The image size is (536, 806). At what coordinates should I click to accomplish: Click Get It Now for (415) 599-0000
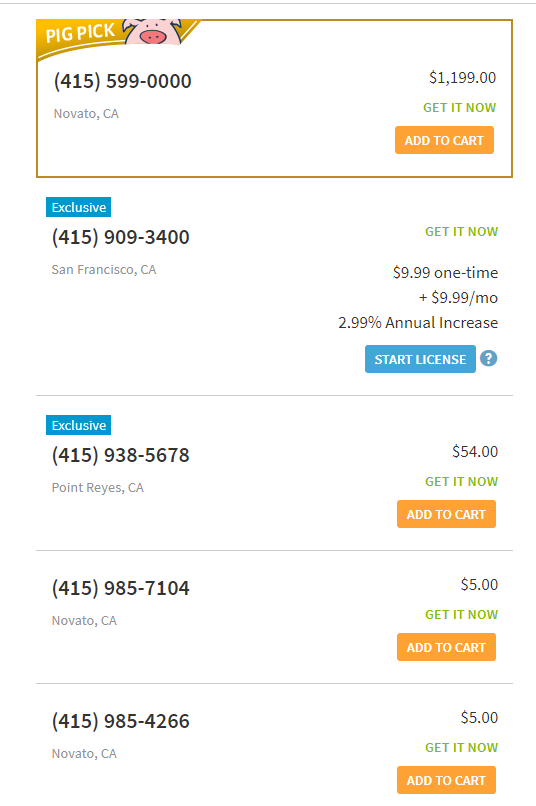(459, 107)
